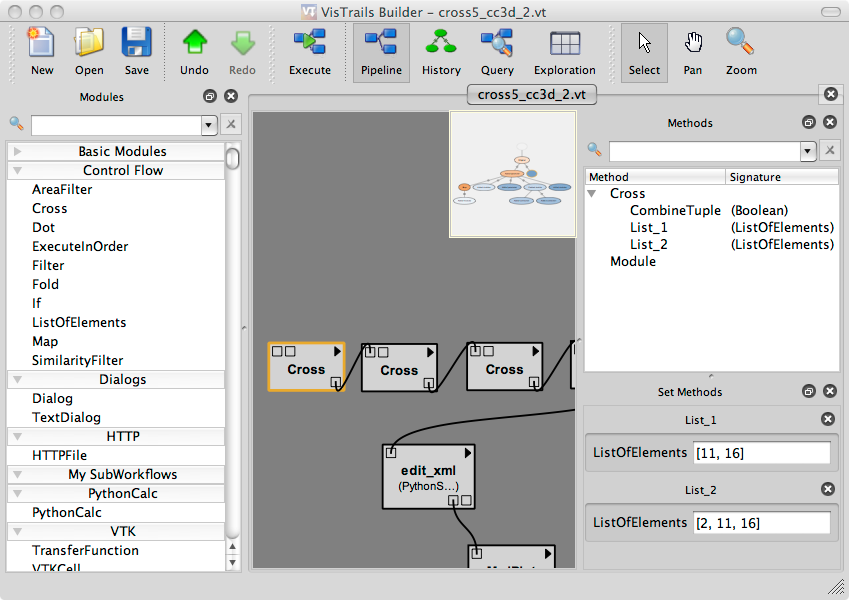
Task: Remove the List_1 method entry
Action: [827, 420]
